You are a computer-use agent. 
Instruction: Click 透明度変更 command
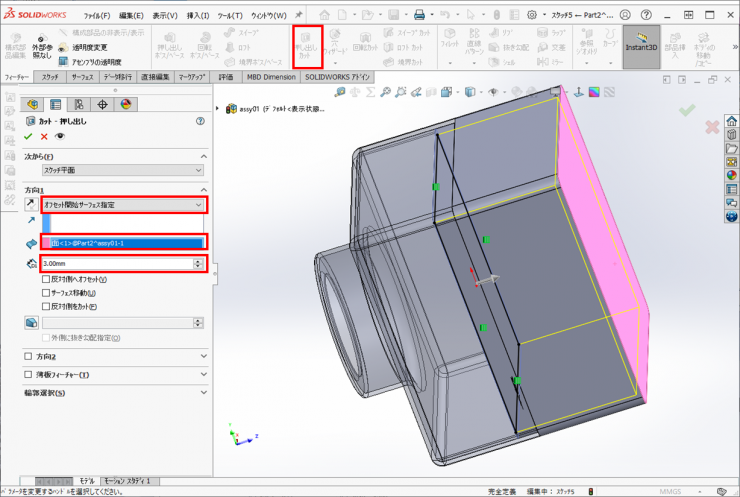pos(89,47)
